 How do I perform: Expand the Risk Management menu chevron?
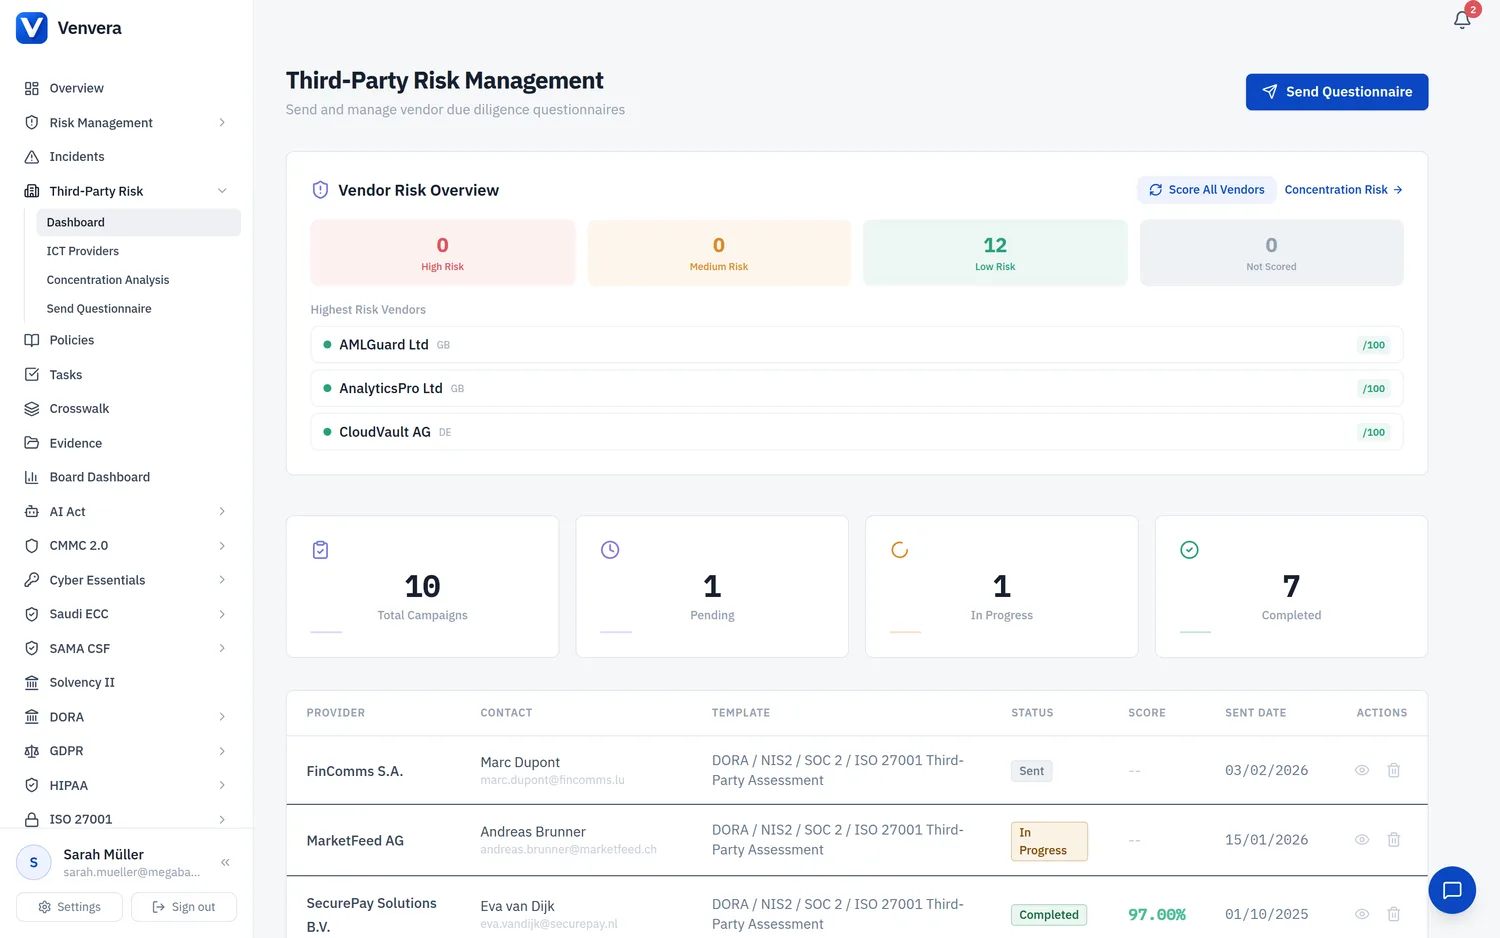pos(222,123)
